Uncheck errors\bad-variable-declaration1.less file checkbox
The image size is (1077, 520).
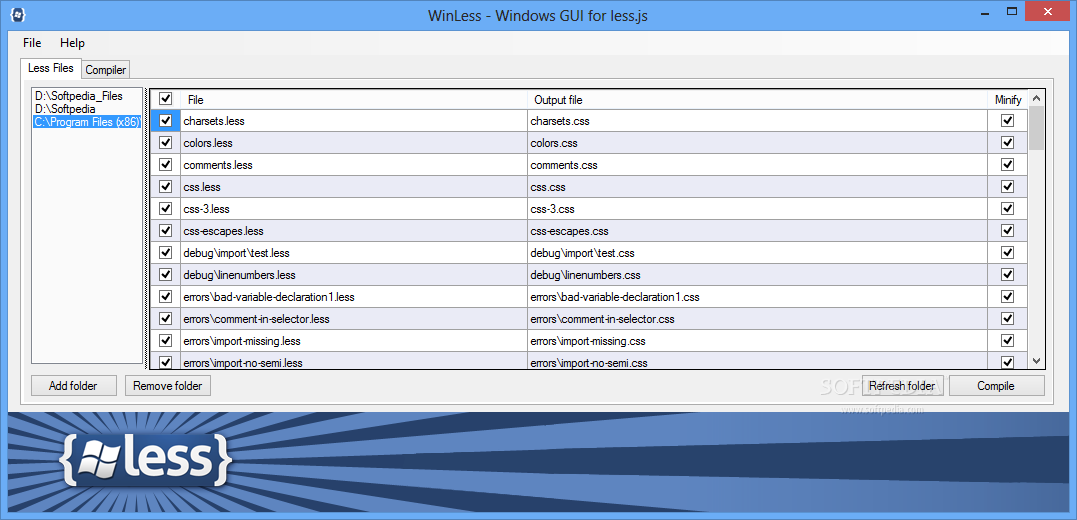pos(166,297)
